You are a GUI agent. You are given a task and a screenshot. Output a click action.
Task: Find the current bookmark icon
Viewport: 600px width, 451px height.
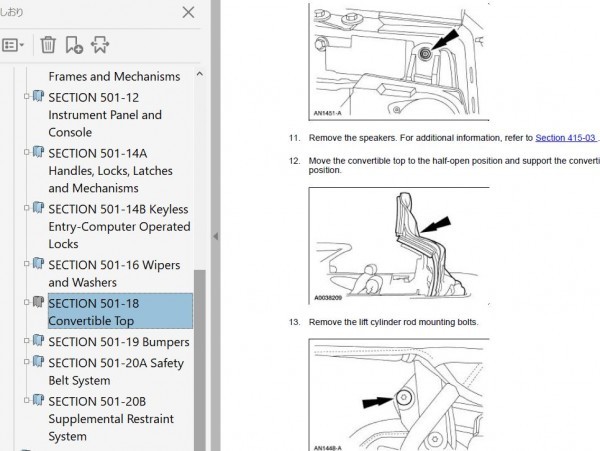(100, 45)
